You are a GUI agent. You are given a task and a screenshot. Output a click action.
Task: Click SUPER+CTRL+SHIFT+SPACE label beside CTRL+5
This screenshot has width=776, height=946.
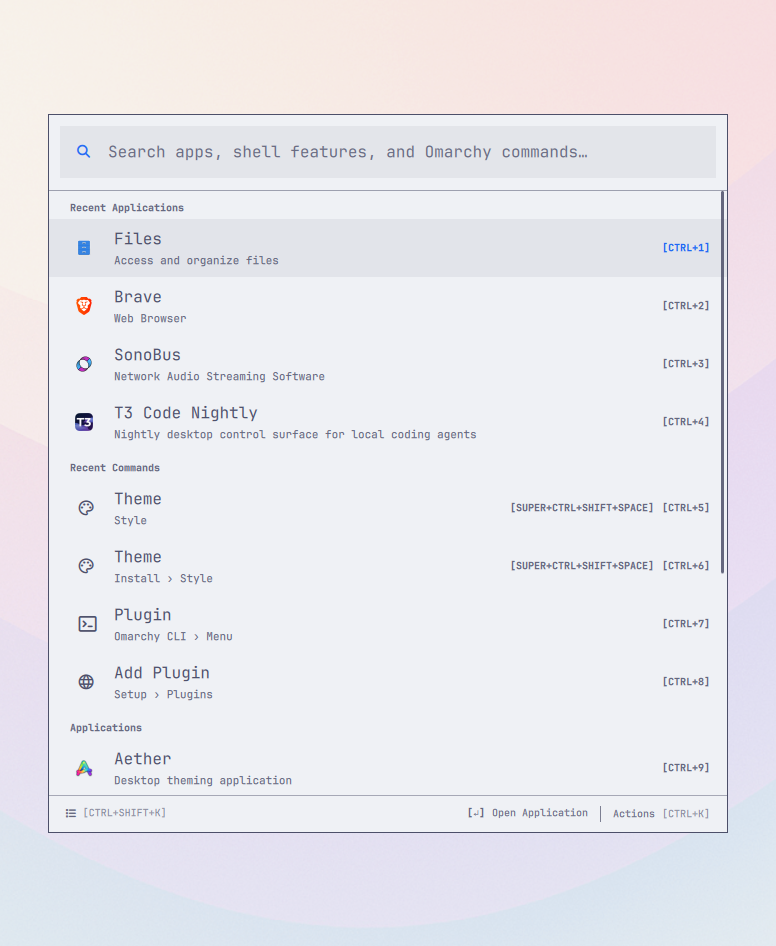582,508
